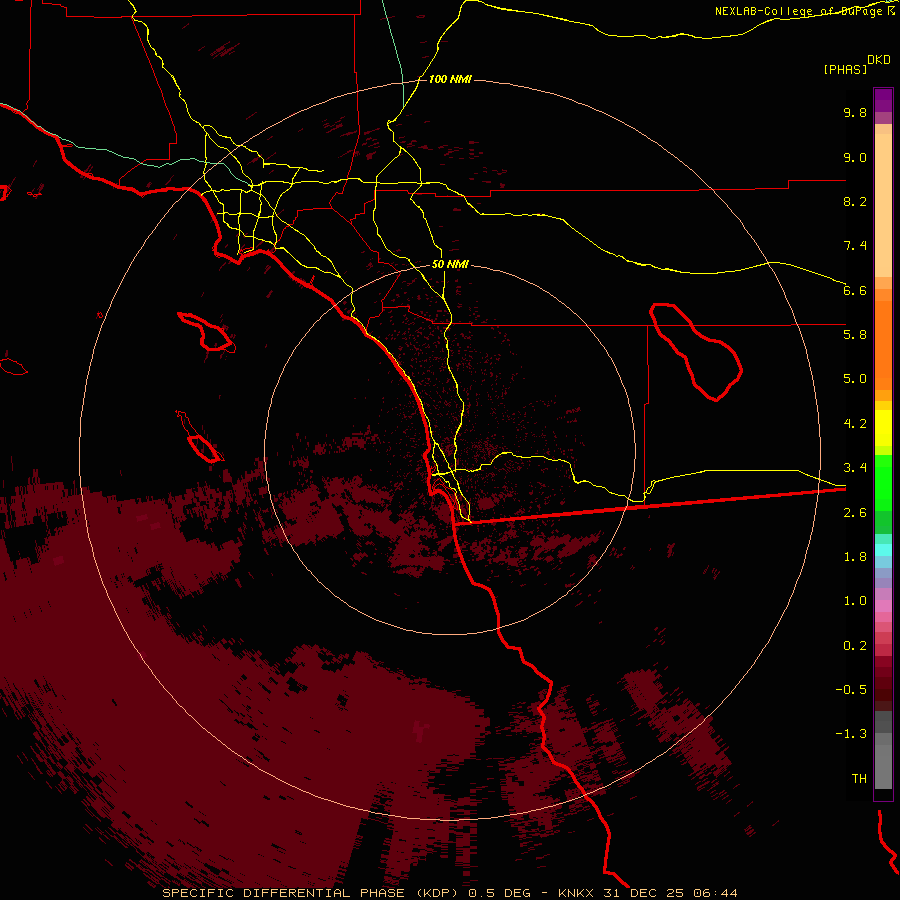900x900 pixels.
Task: Click the "8.2" color scale value
Action: coord(855,201)
